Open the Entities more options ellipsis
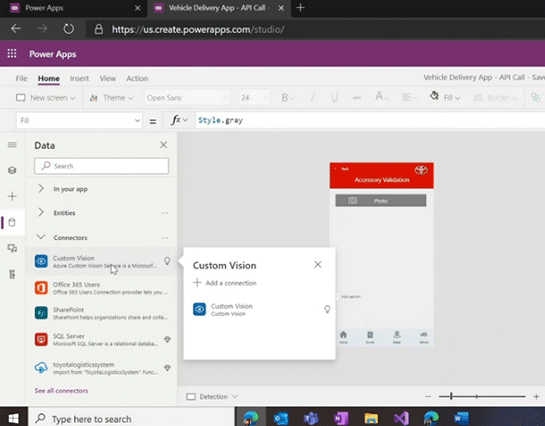This screenshot has width=545, height=426. [164, 213]
